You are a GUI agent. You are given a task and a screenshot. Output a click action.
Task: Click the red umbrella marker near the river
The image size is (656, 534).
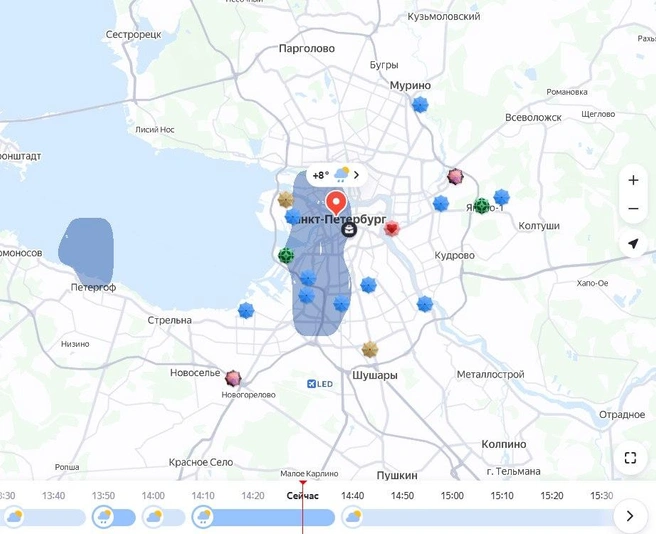392,228
